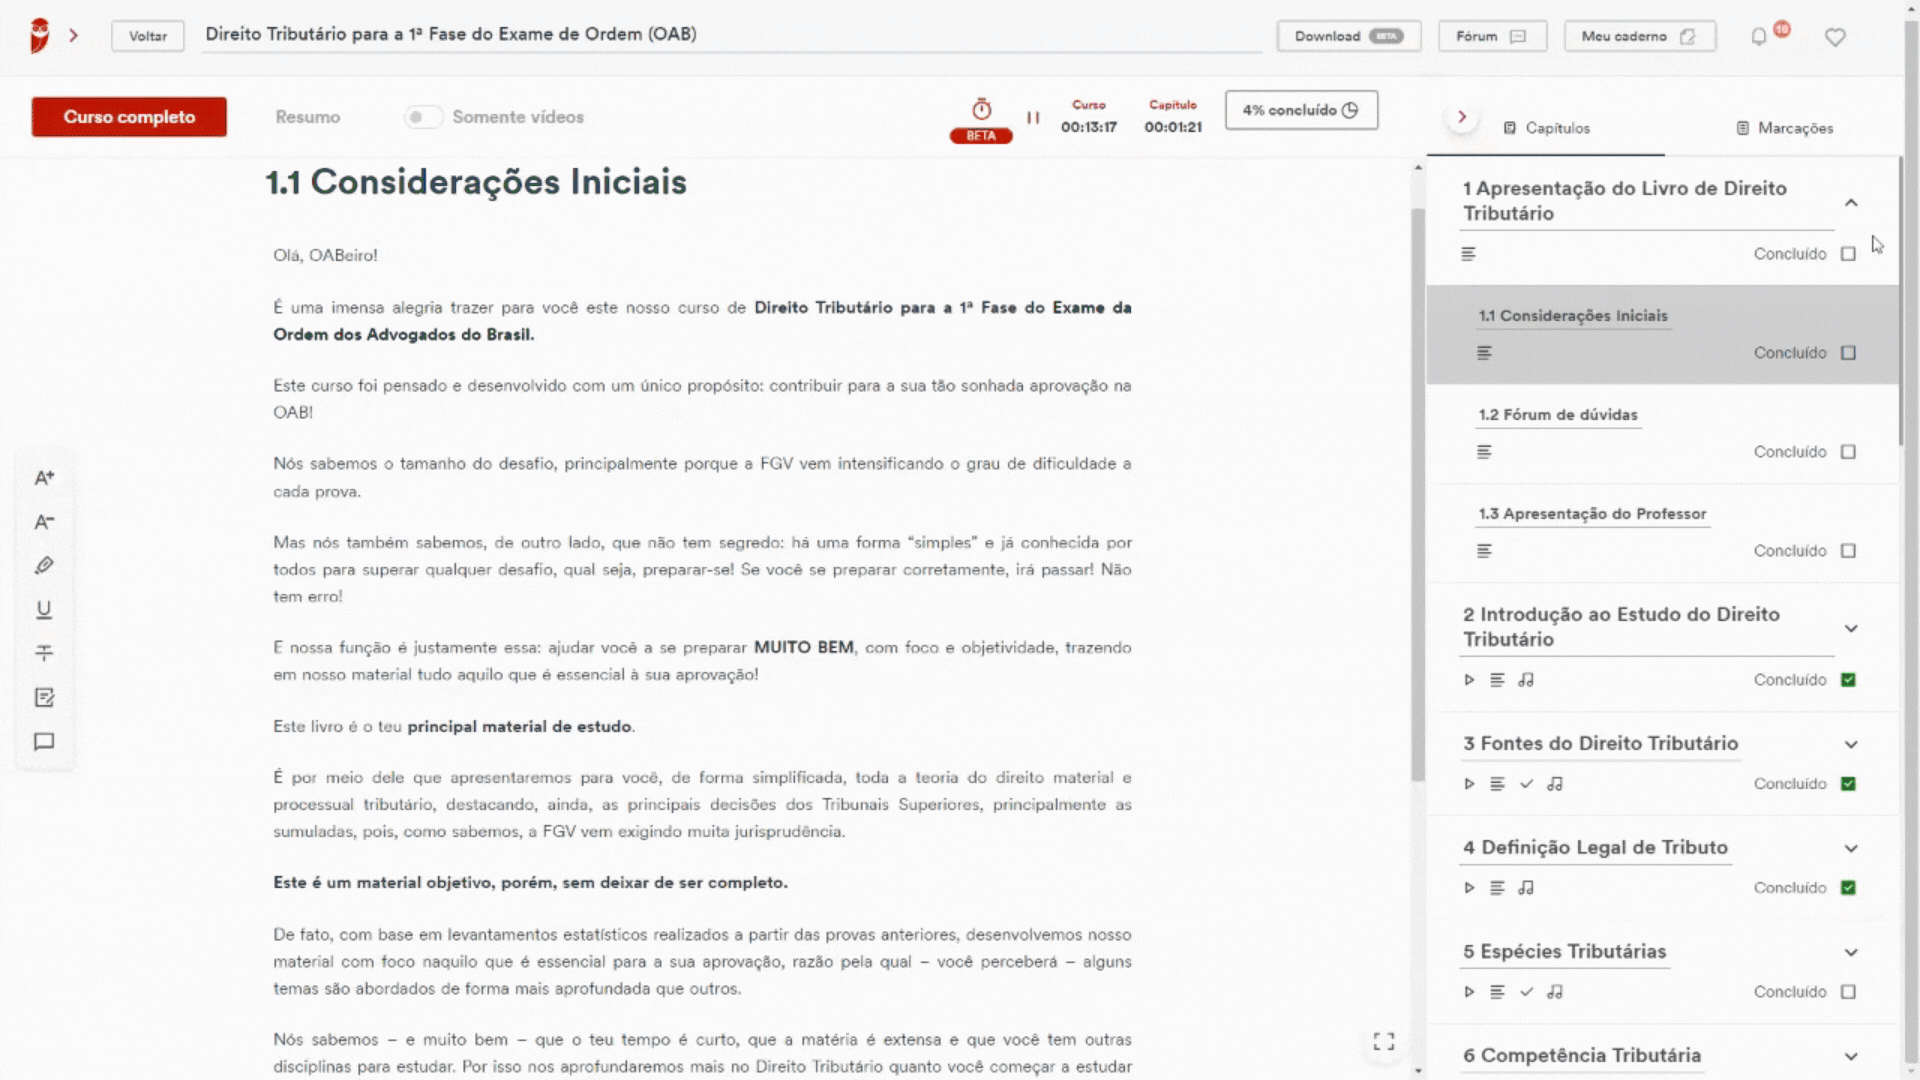
Task: Play video for chapter 2 Introdução
Action: click(1469, 680)
